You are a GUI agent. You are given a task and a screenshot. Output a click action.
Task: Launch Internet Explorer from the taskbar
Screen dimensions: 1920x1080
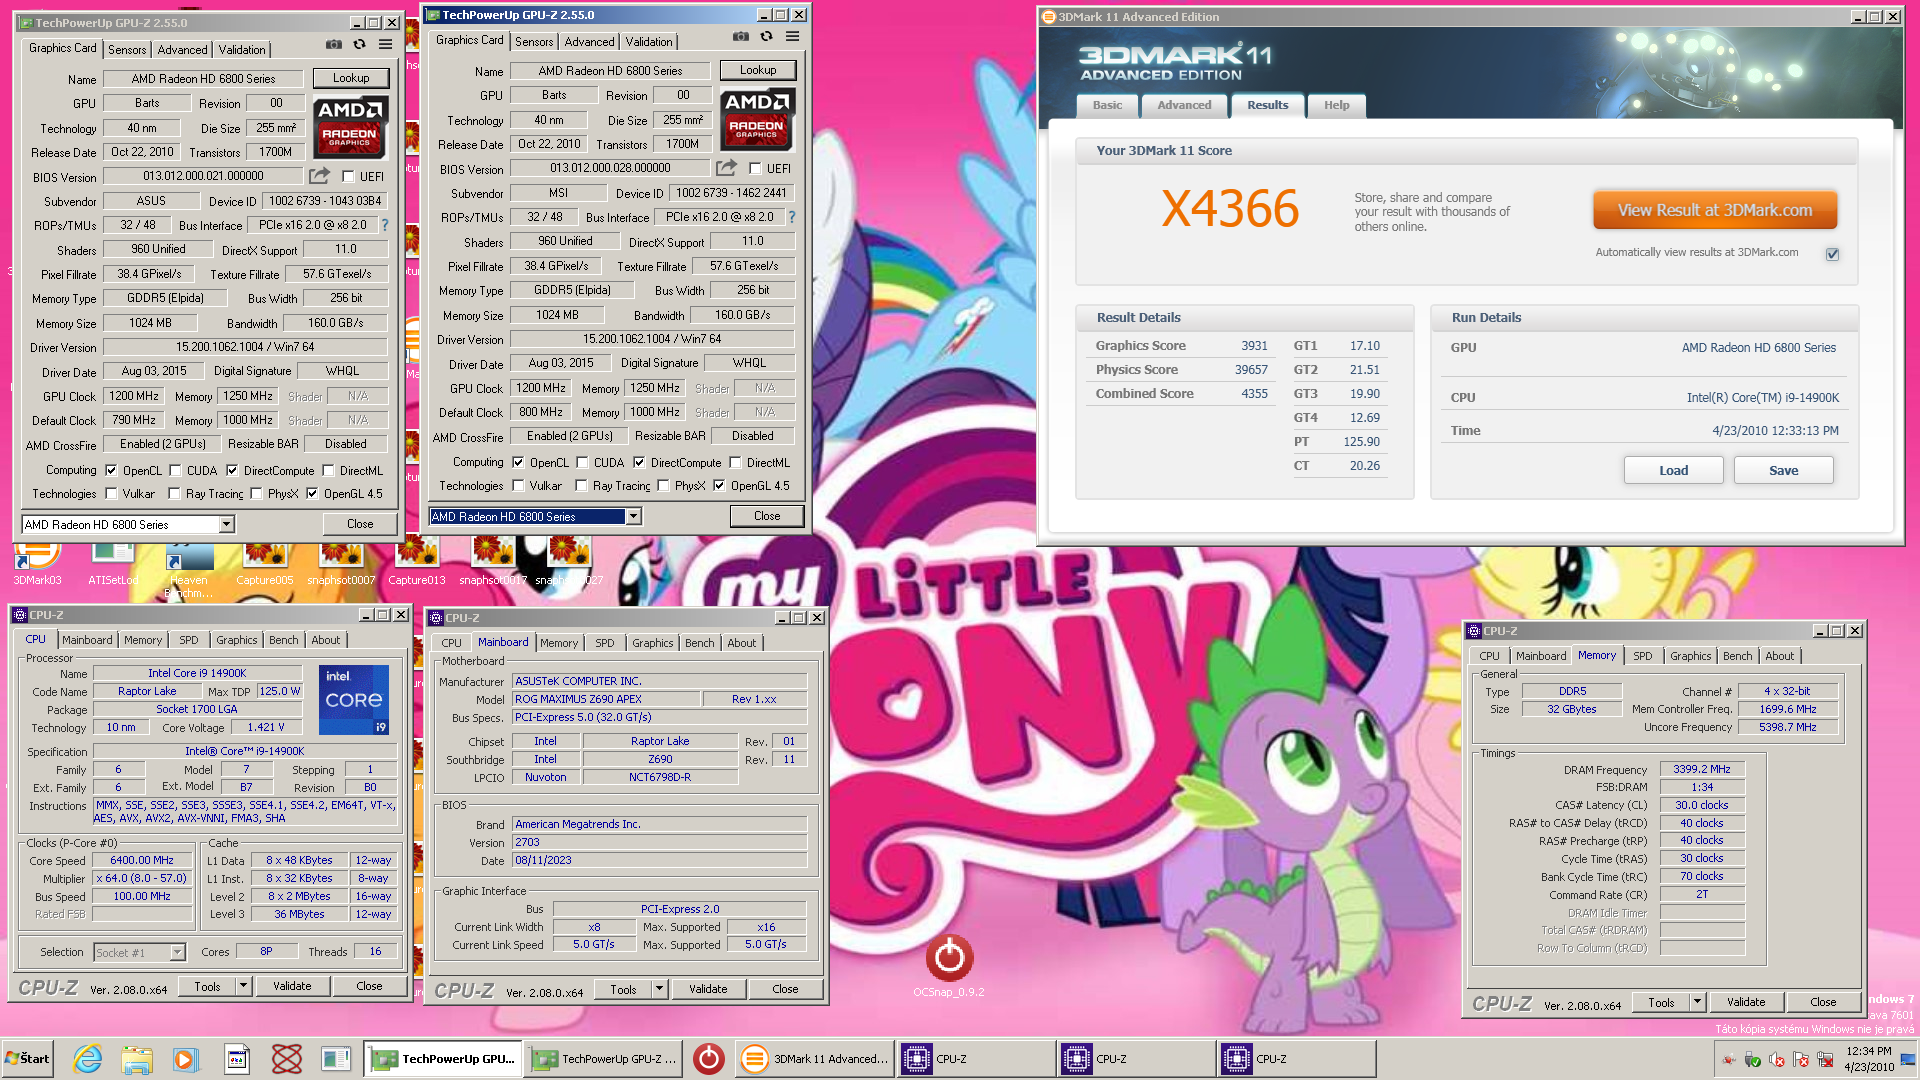click(88, 1059)
